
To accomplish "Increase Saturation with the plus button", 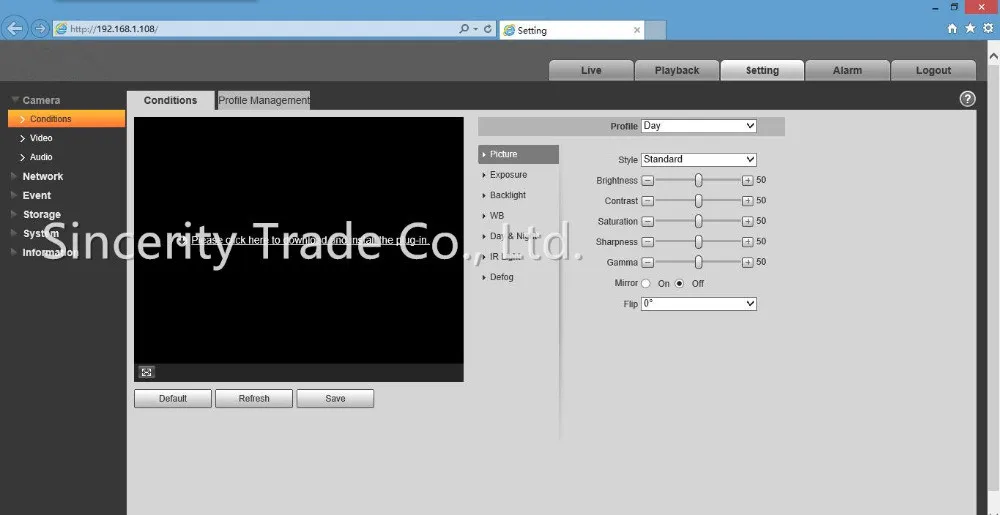I will (x=747, y=221).
